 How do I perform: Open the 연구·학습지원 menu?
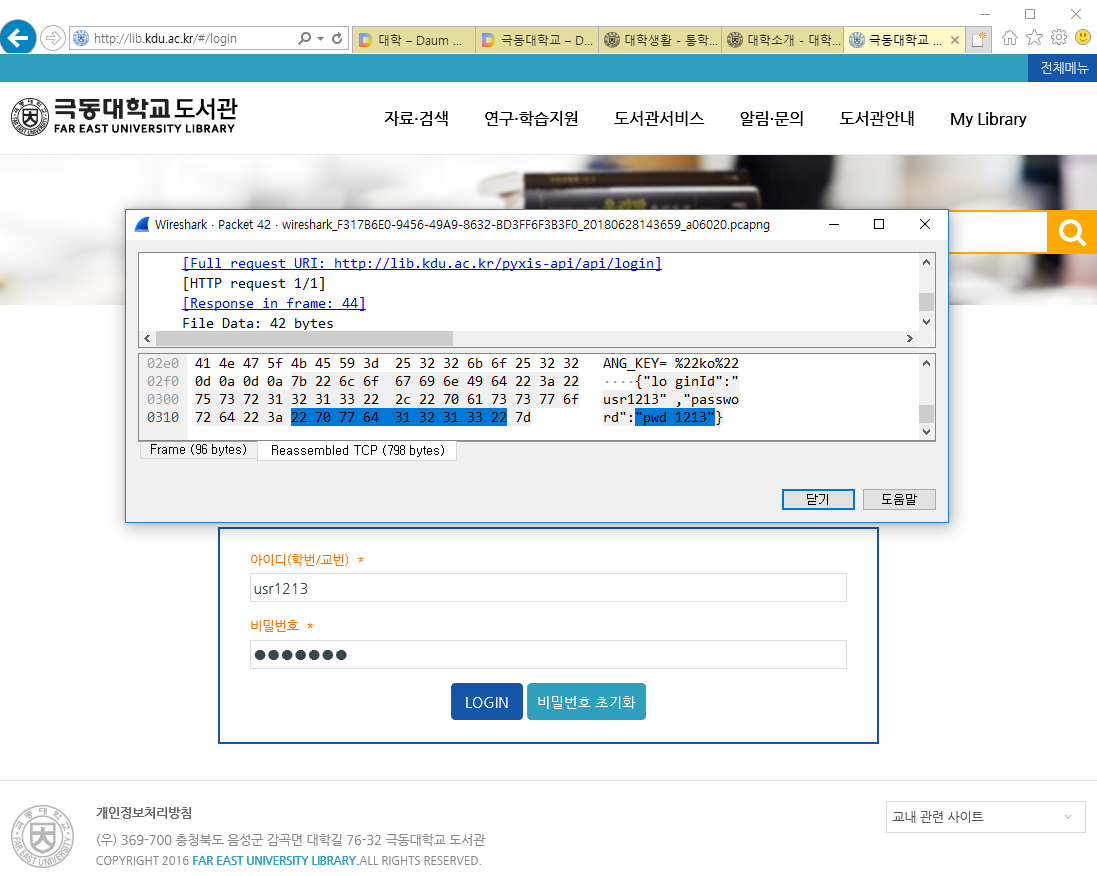531,119
